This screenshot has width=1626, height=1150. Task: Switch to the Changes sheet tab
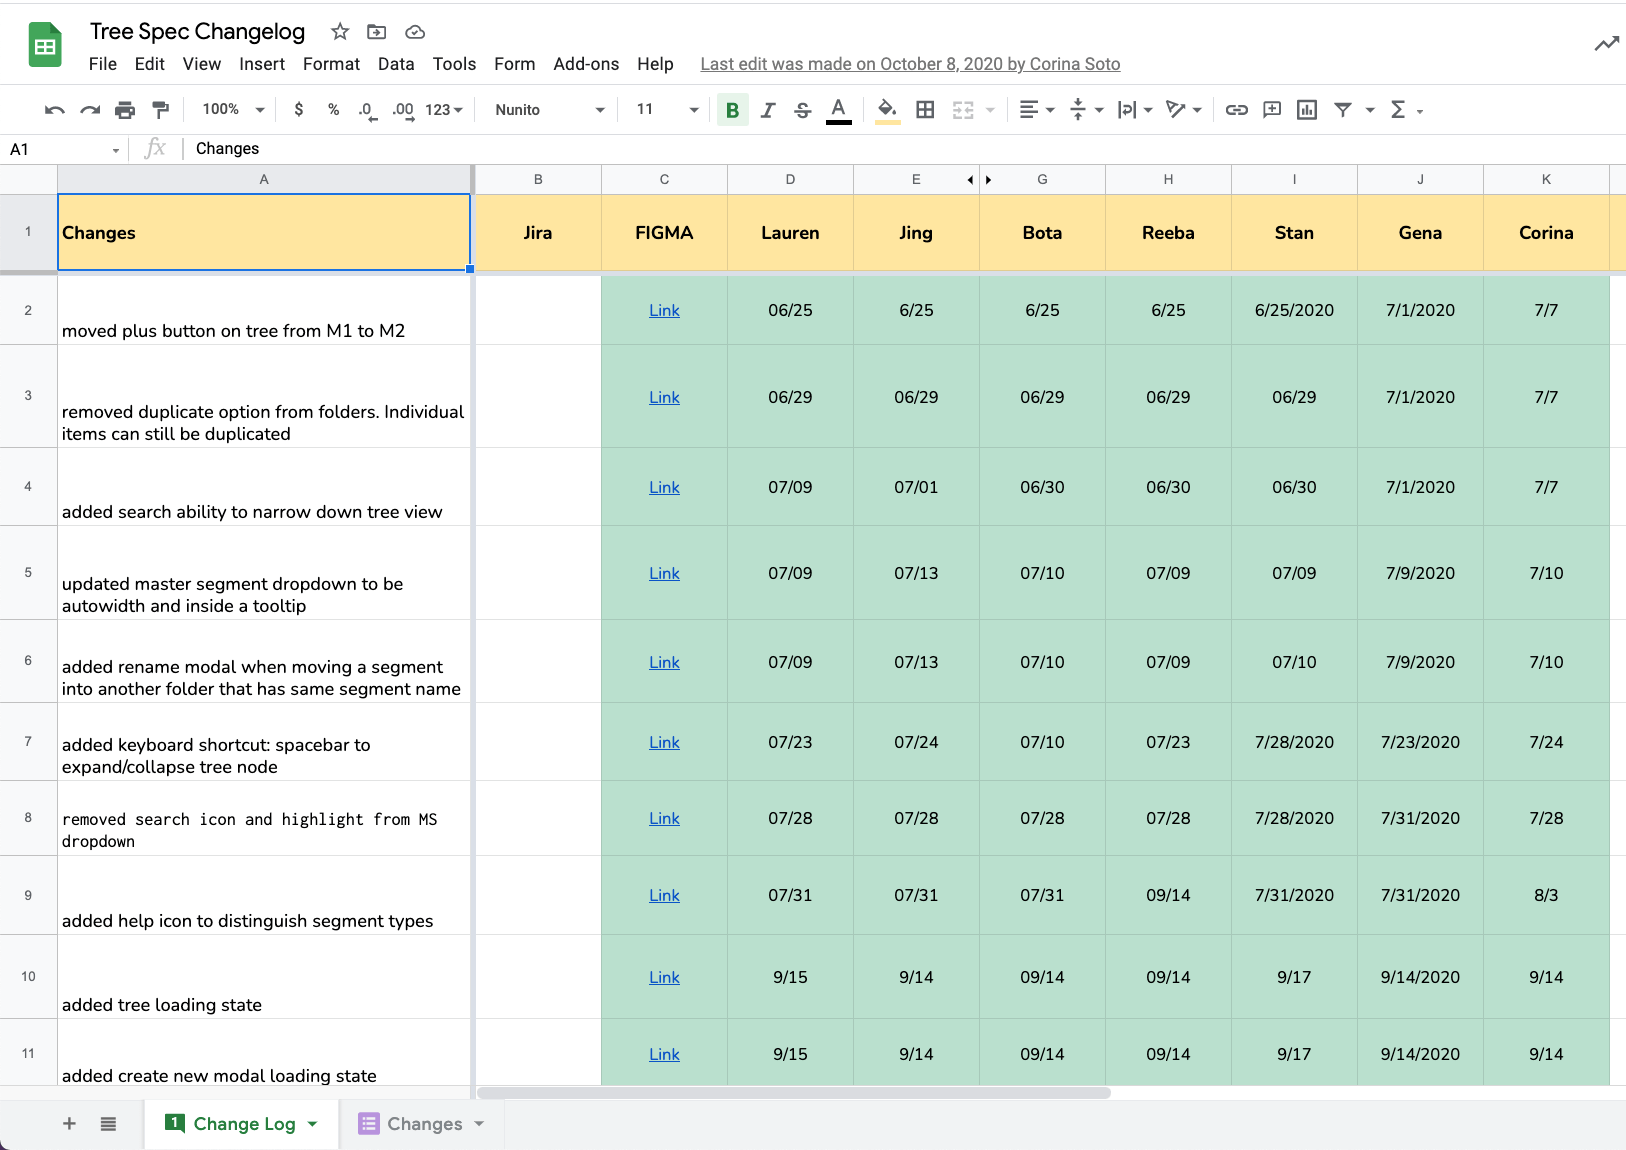coord(424,1124)
